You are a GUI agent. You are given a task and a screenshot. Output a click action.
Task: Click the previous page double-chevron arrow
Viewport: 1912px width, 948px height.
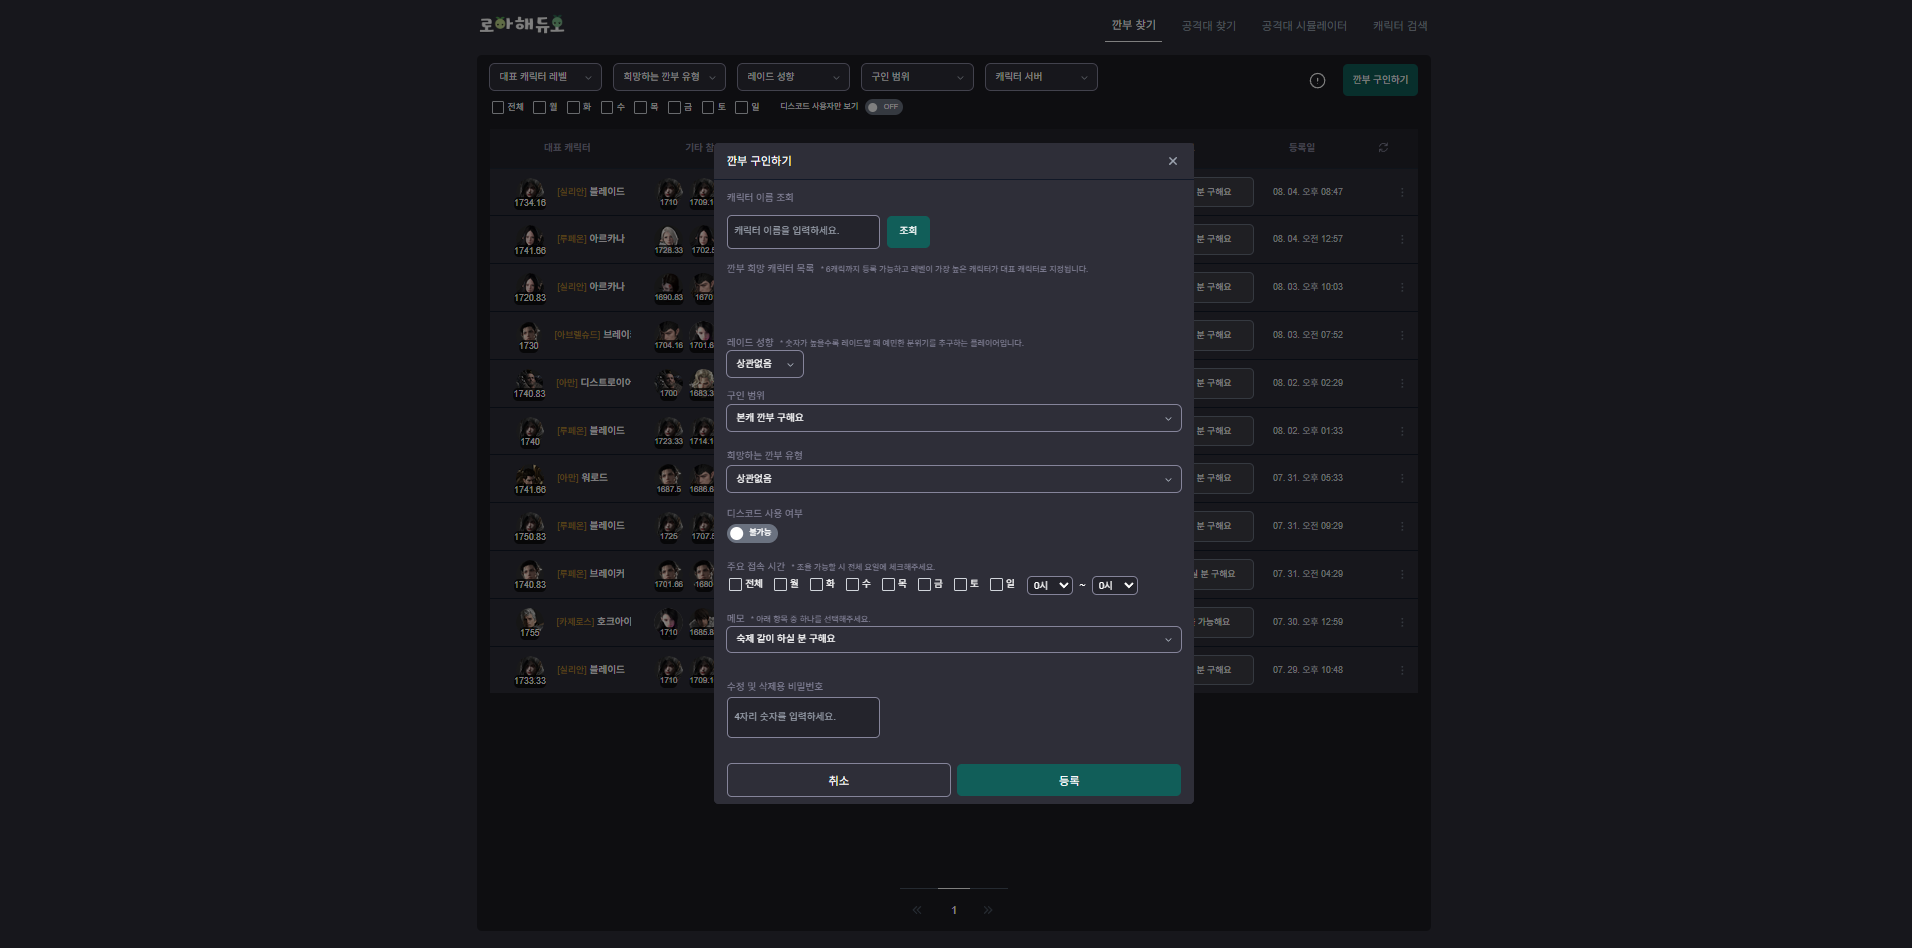click(x=917, y=910)
